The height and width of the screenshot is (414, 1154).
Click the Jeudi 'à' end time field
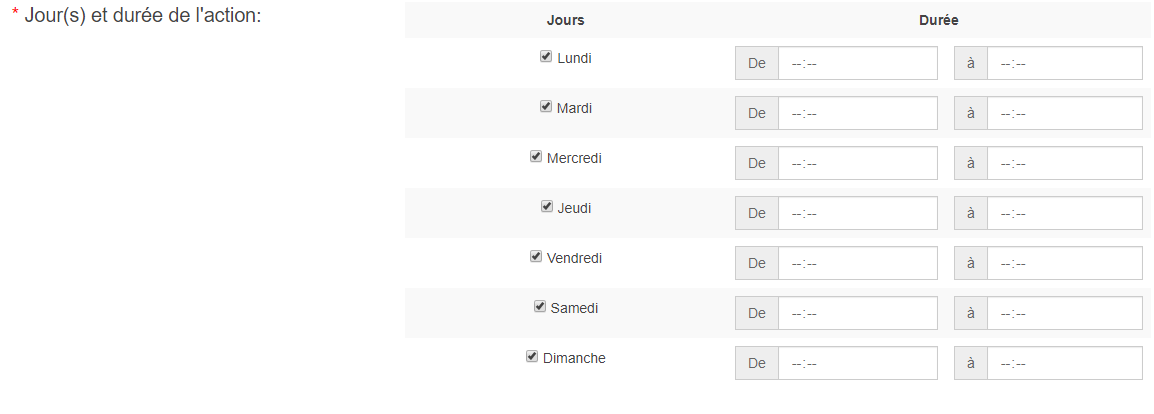(1065, 213)
